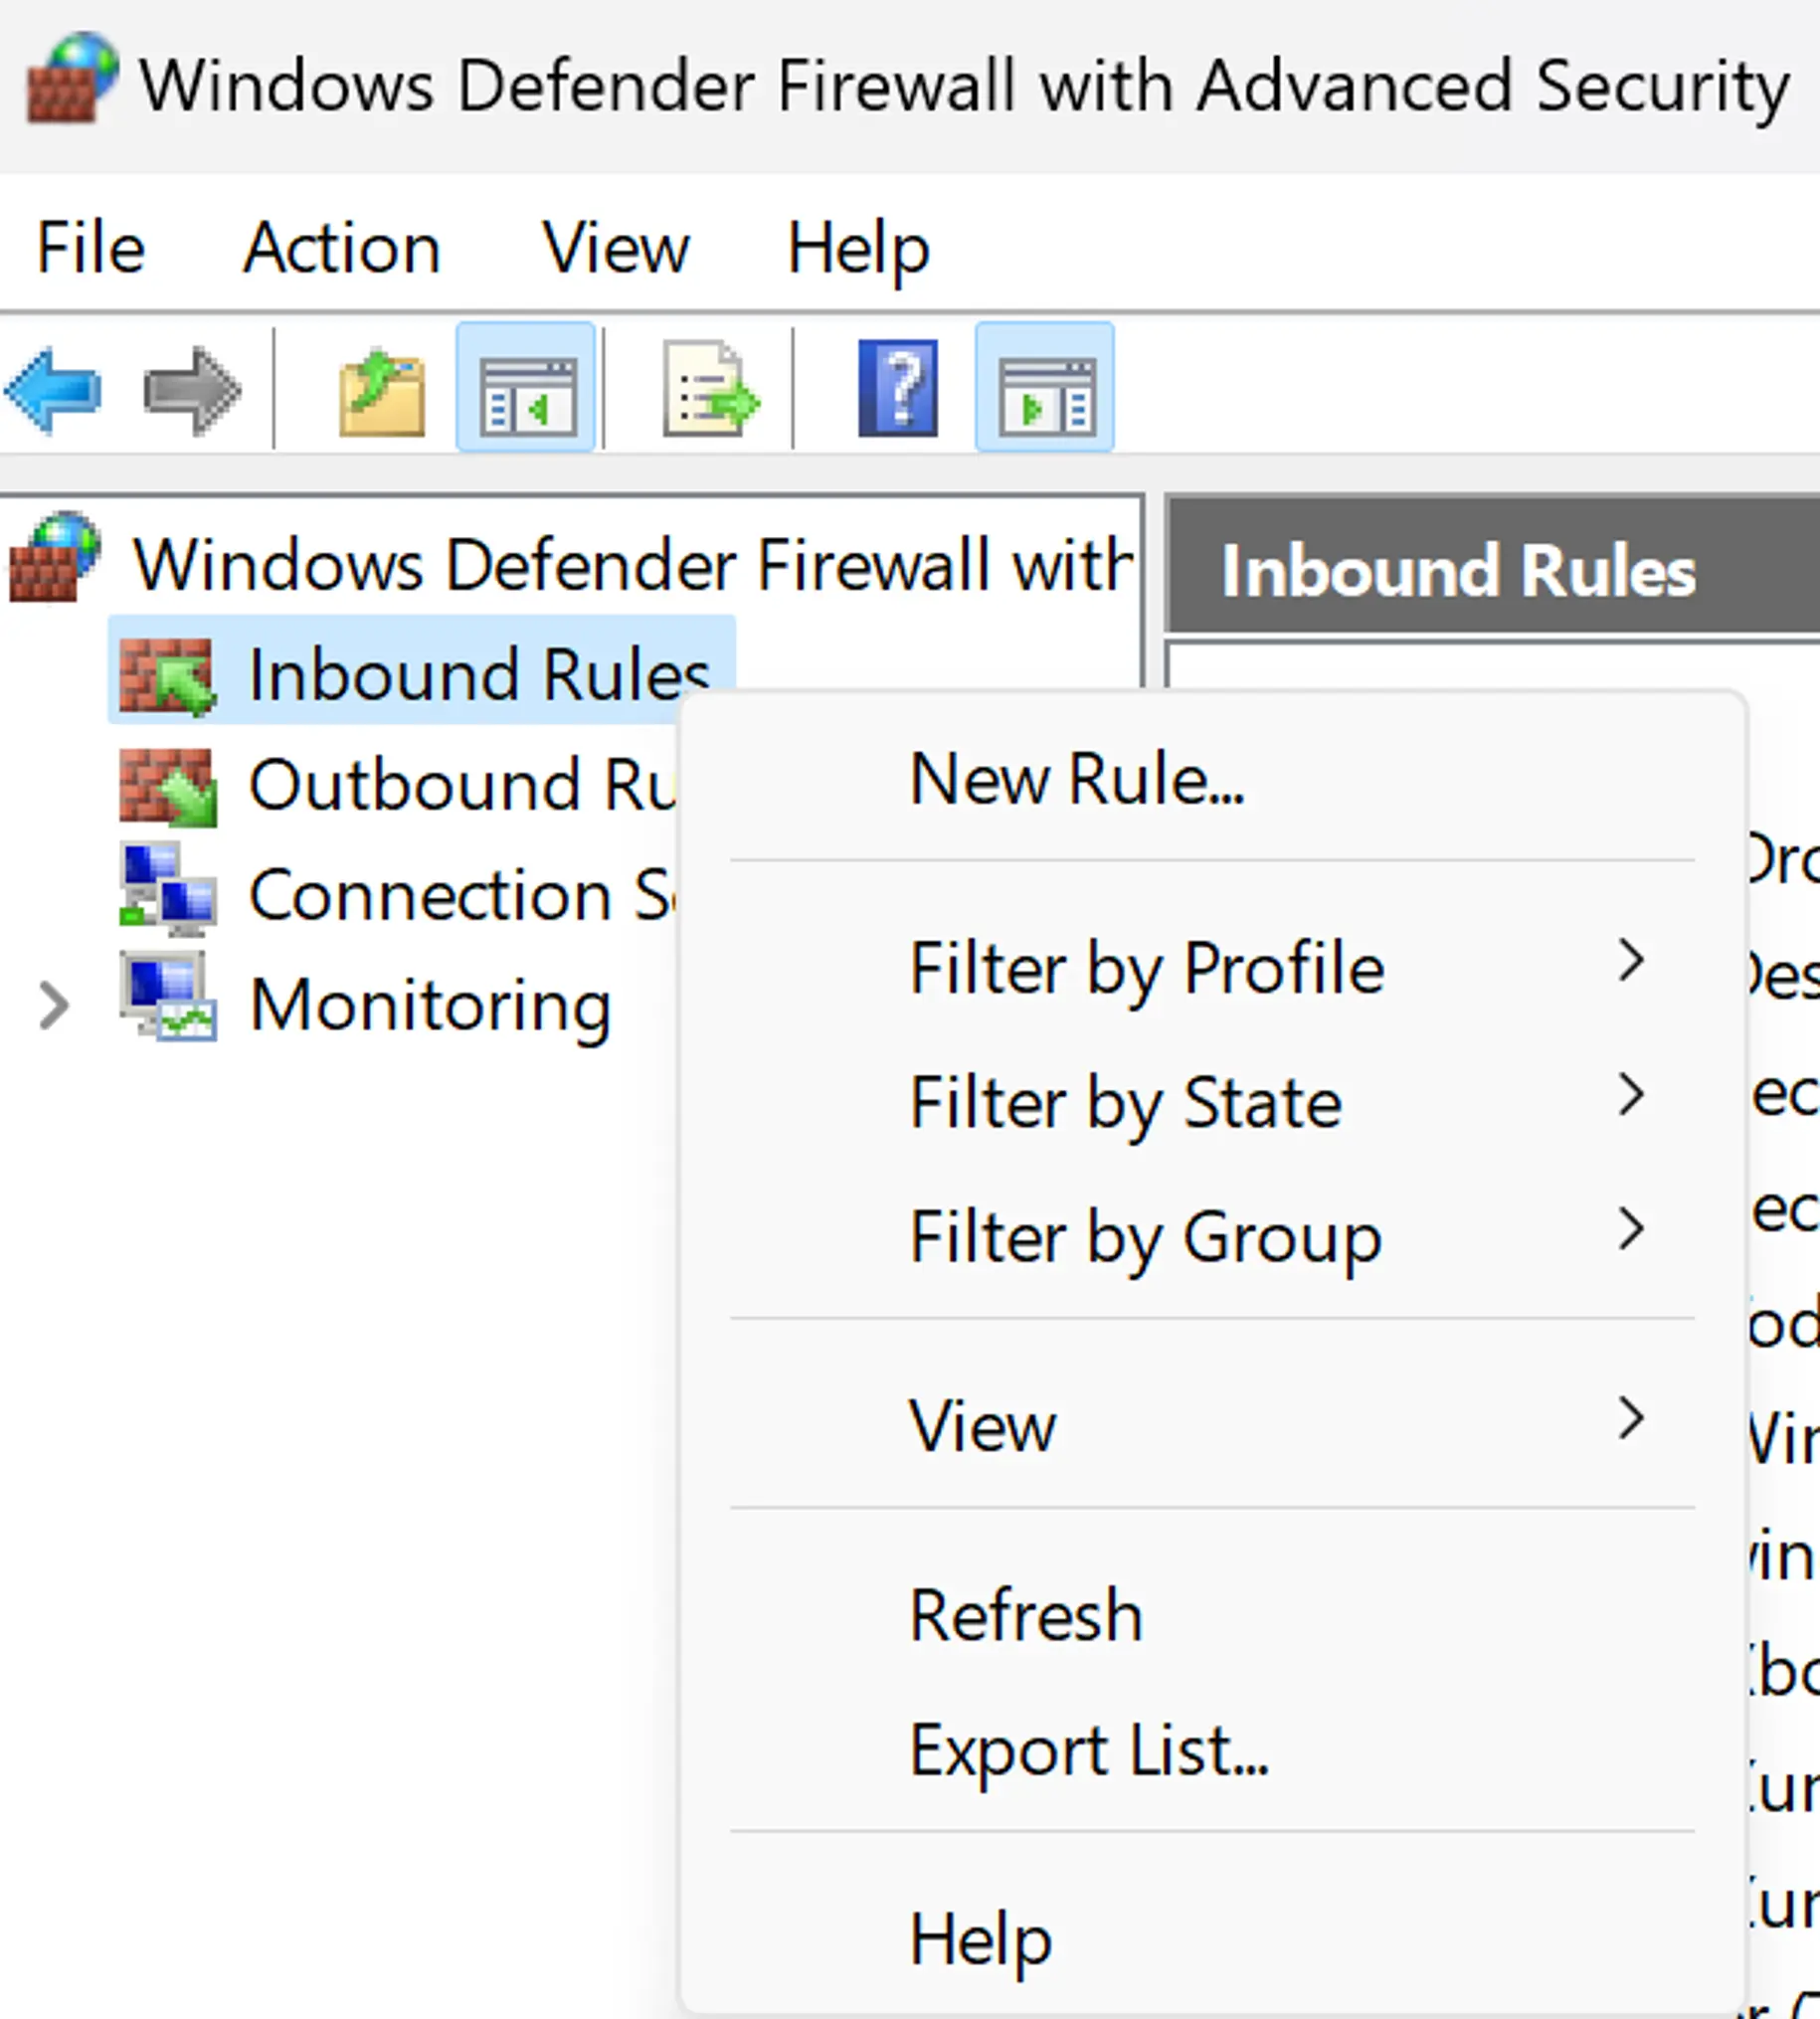Expand Filter by Group submenu
Screen dimensions: 1820x2019
tap(1212, 1236)
